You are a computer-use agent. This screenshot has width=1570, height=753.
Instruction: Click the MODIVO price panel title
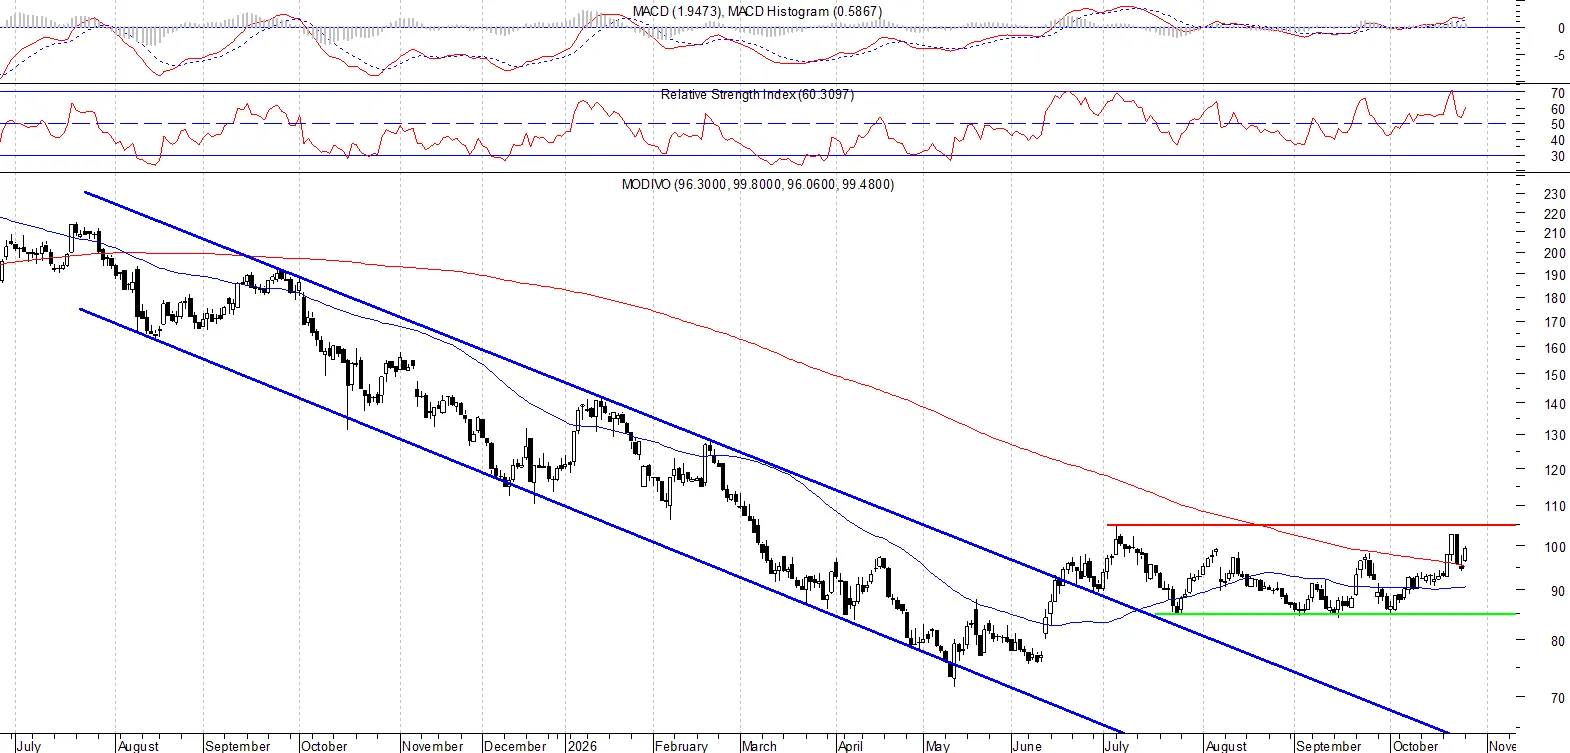(758, 184)
